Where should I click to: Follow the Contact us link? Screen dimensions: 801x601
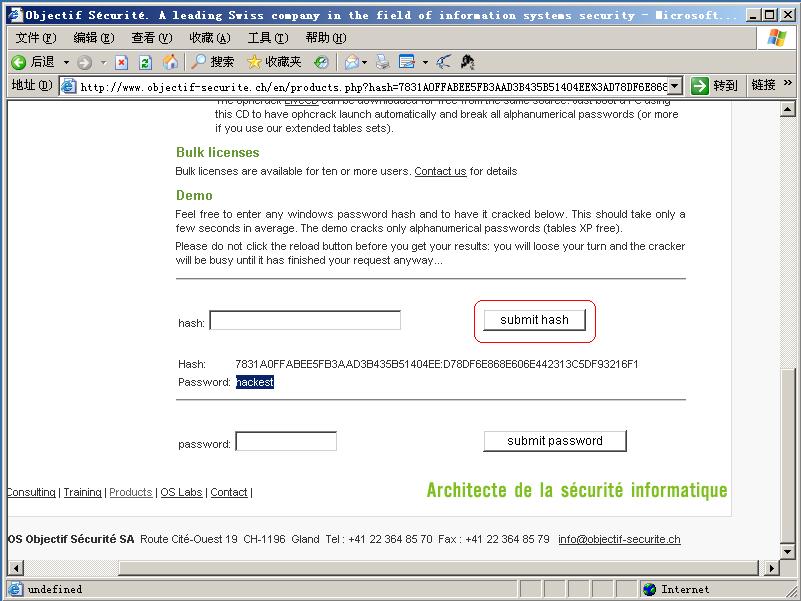[x=440, y=171]
